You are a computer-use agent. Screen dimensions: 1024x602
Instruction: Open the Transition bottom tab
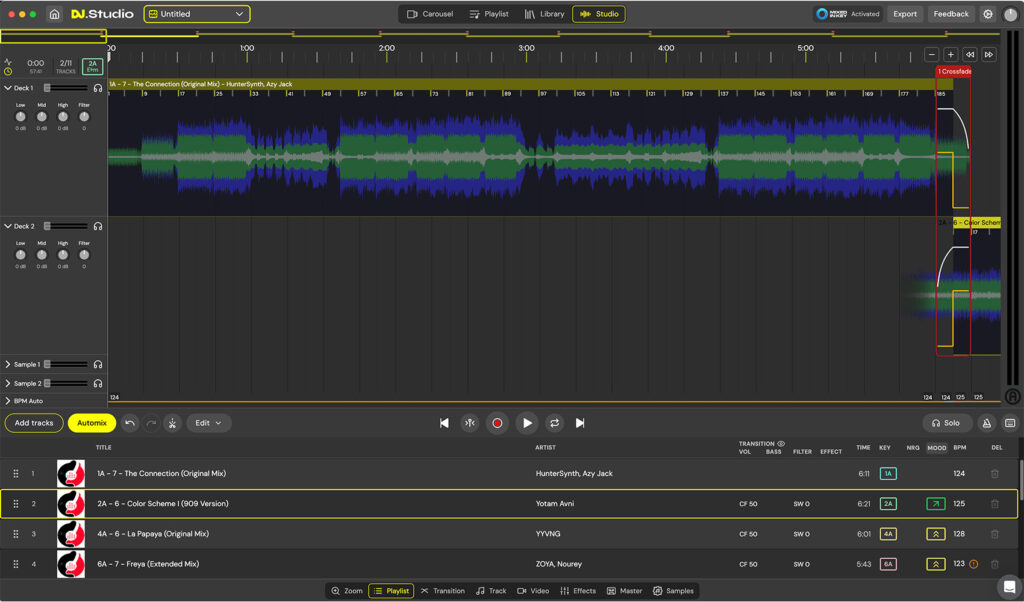(442, 591)
